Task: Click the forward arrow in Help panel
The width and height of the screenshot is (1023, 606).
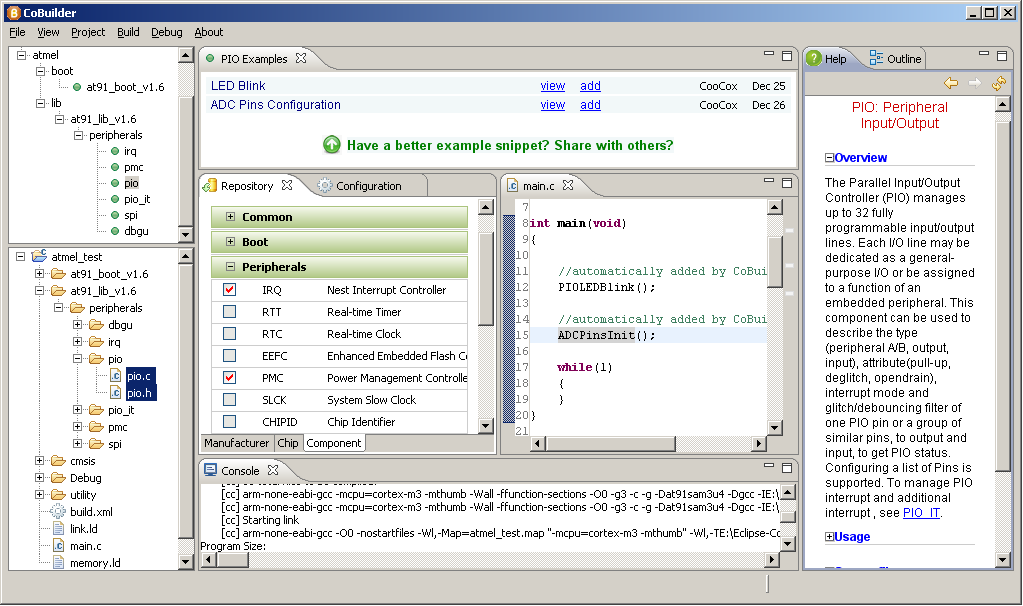Action: pos(975,83)
